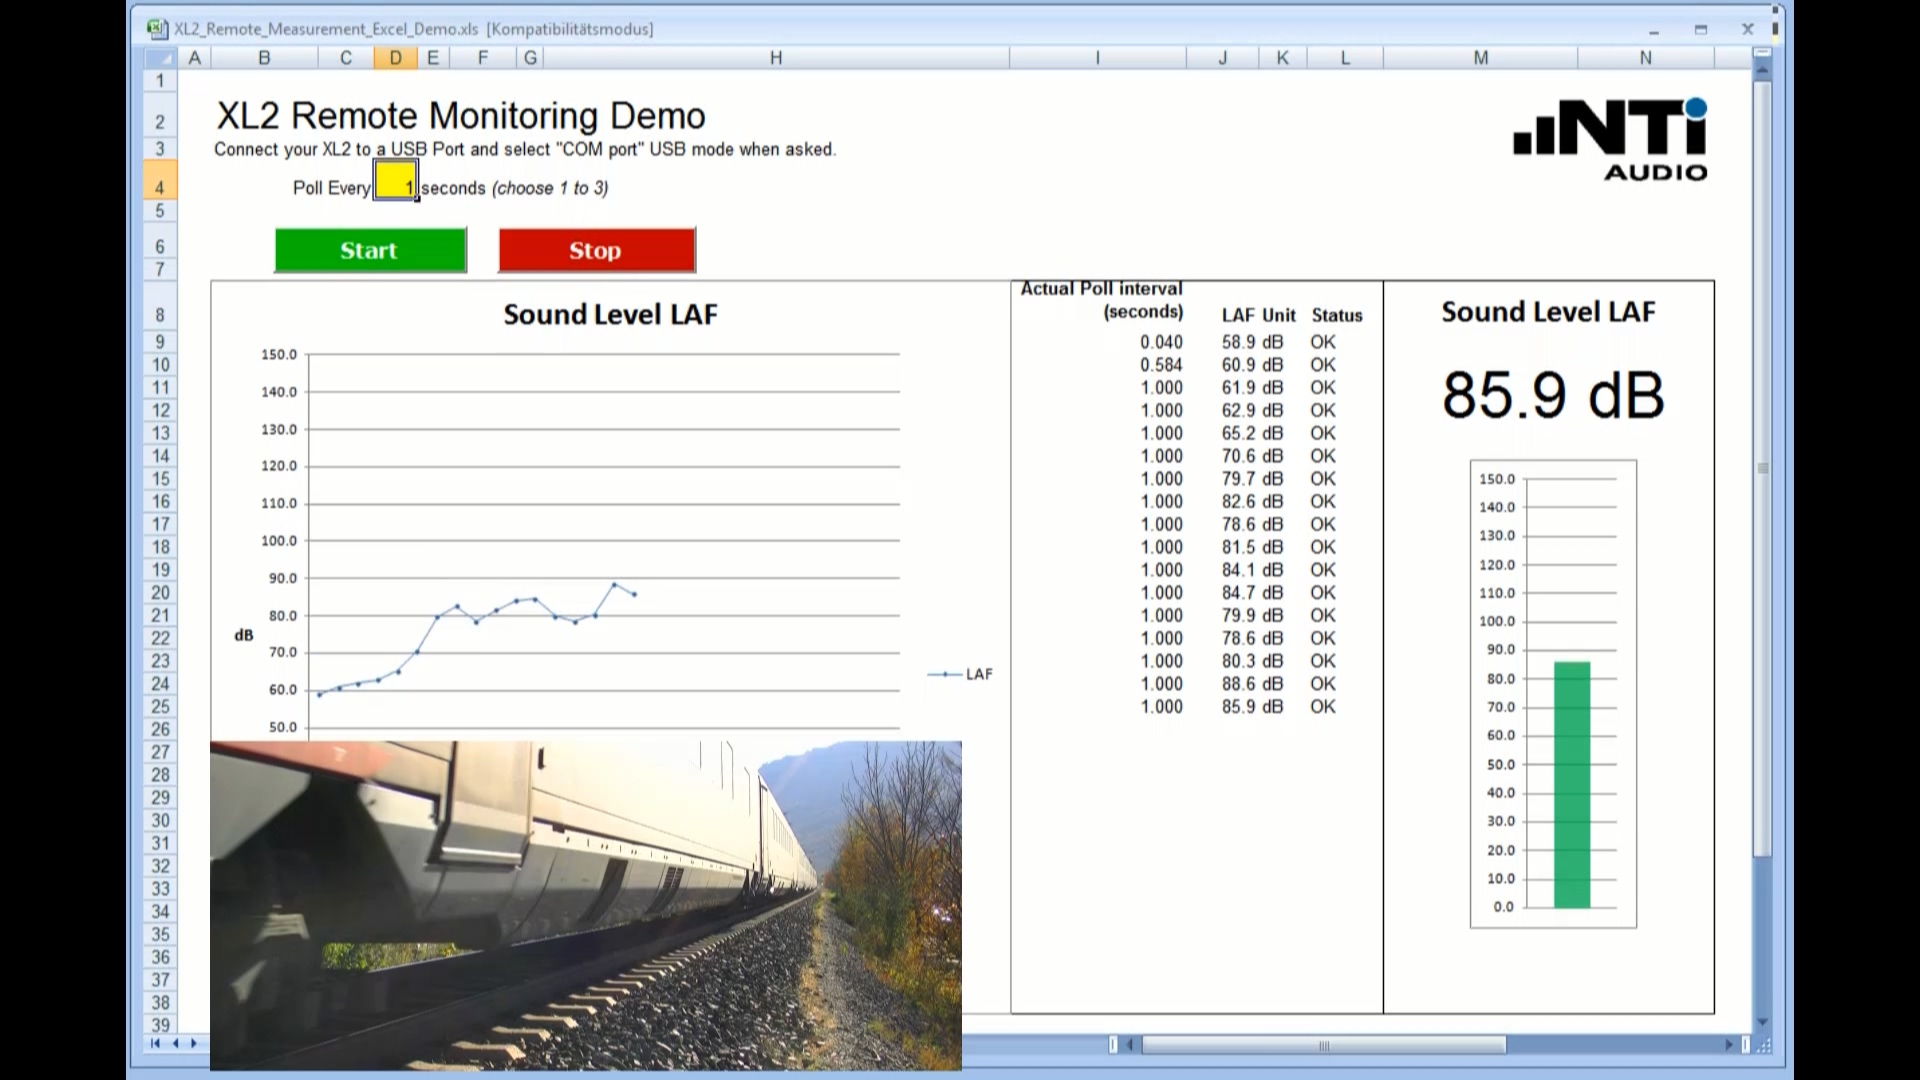
Task: Click the horizontal scrollbar left arrow
Action: pos(1131,1045)
